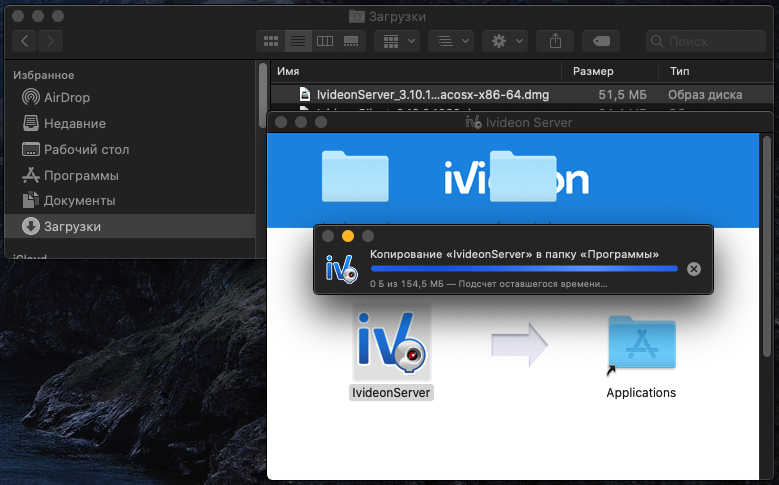Click the Образ диска type cell
Screen dimensions: 779x485
pos(705,94)
